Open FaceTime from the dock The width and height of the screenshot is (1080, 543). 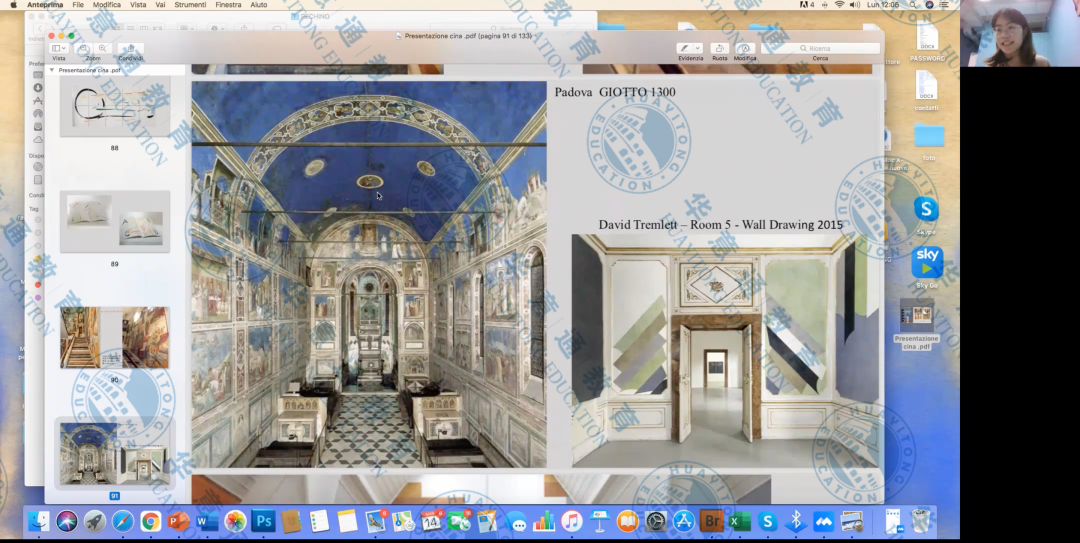(459, 522)
